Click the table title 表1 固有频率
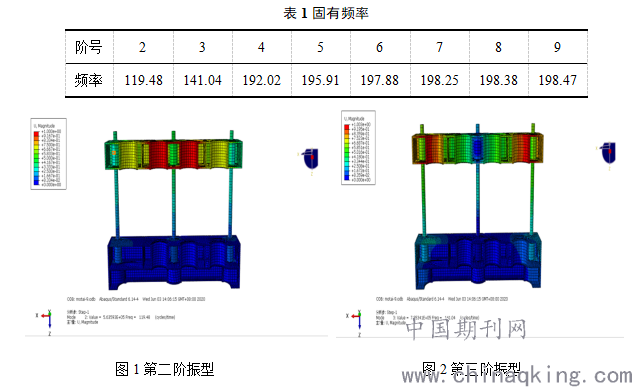This screenshot has width=632, height=387. [x=326, y=13]
